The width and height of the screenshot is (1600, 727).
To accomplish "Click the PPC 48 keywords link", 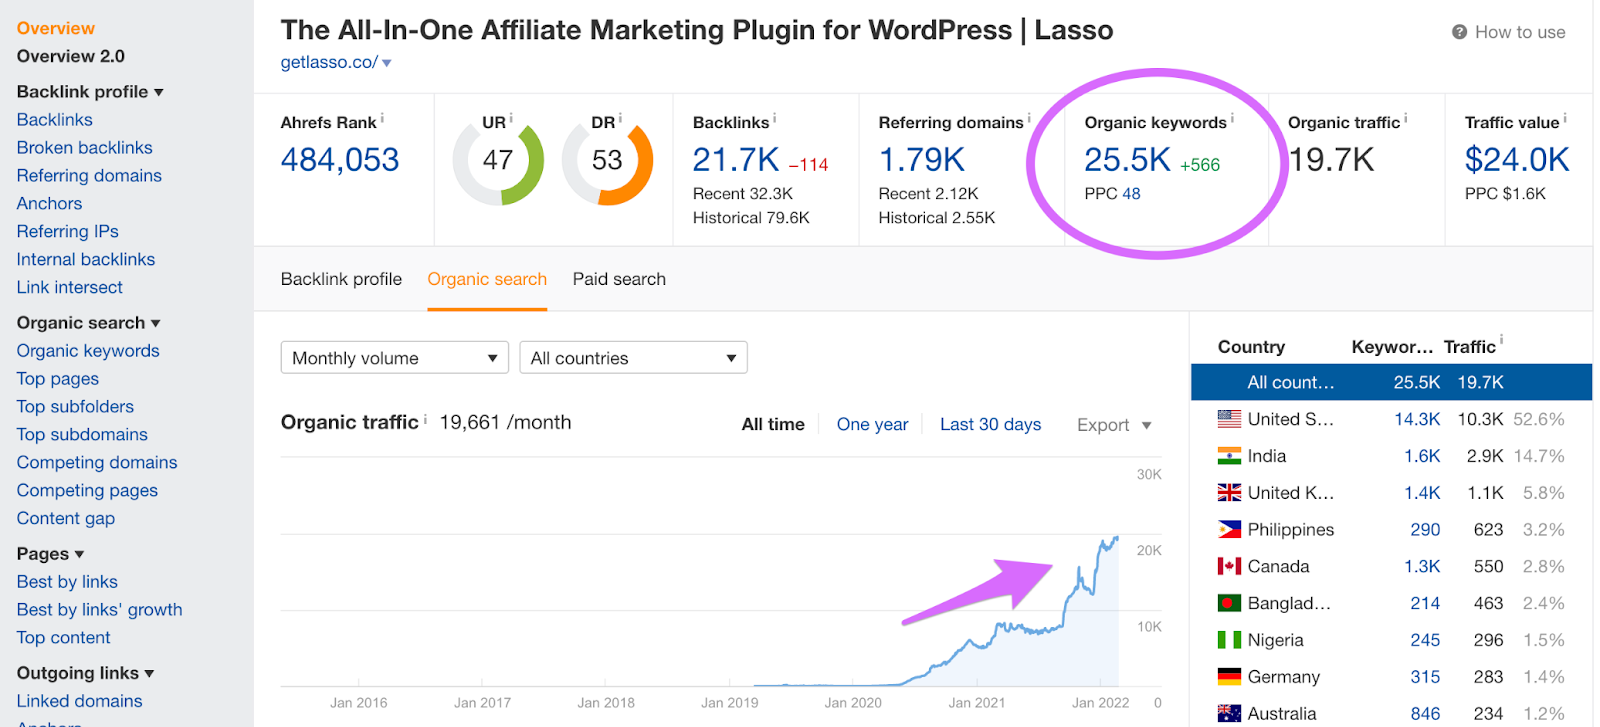I will [x=1131, y=194].
